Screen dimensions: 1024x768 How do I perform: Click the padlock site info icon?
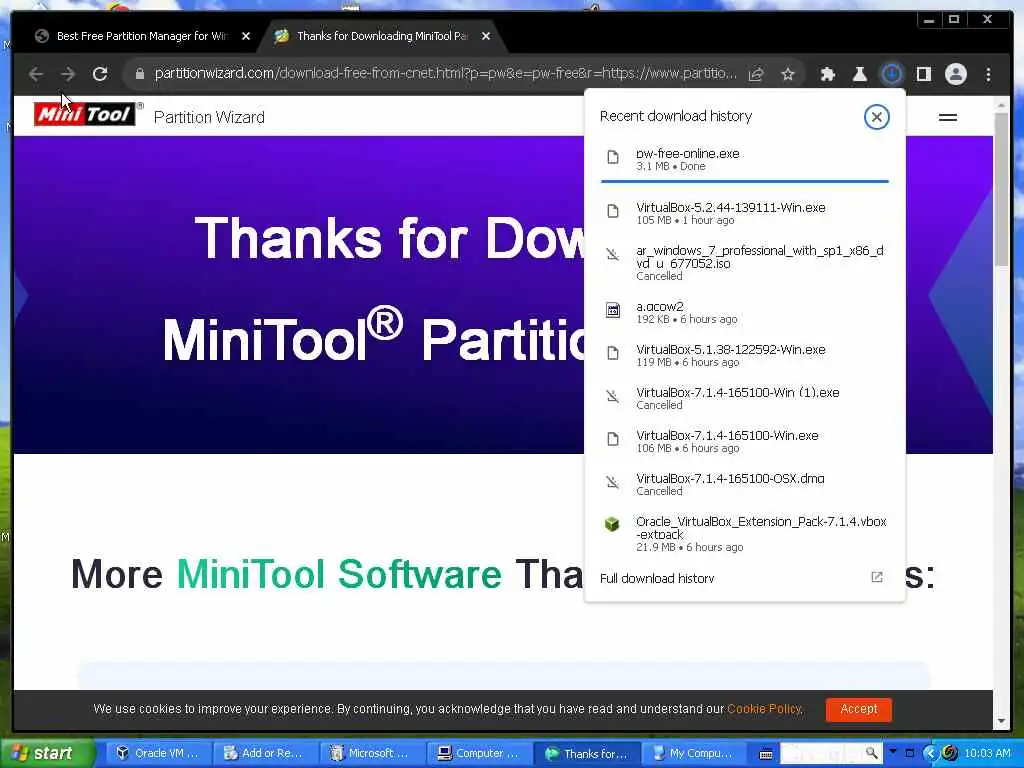coord(139,74)
